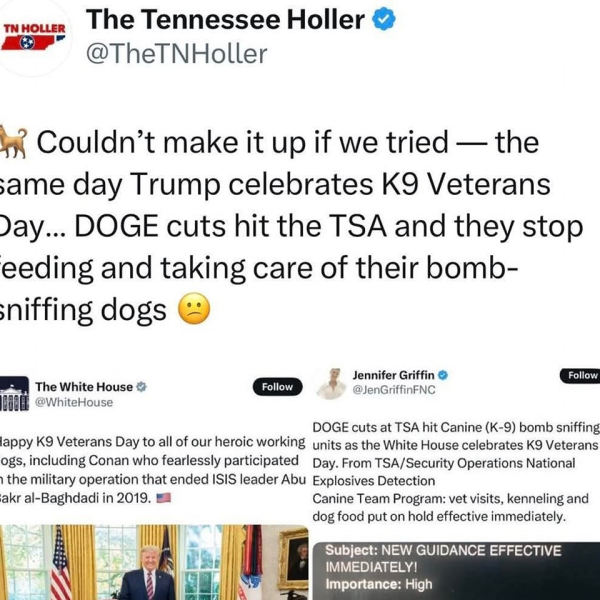Open the Oval Office photo thumbnail
The width and height of the screenshot is (600, 600).
coord(154,562)
